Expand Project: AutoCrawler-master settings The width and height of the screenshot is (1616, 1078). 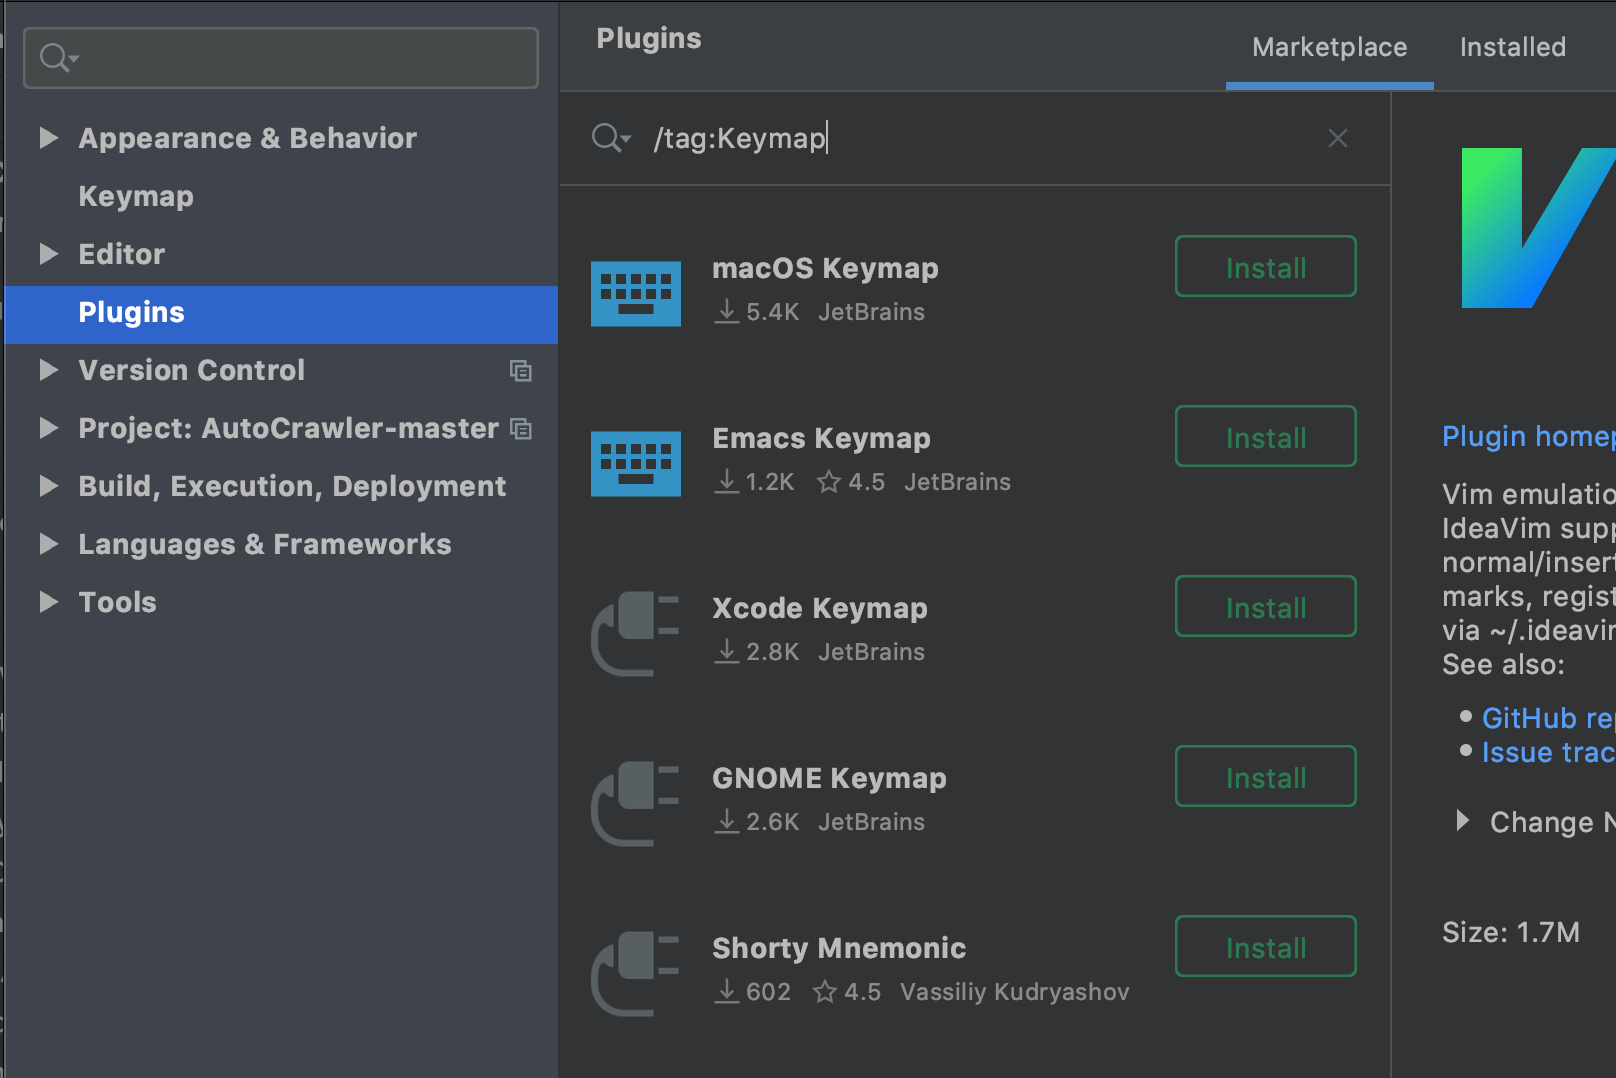pyautogui.click(x=48, y=428)
